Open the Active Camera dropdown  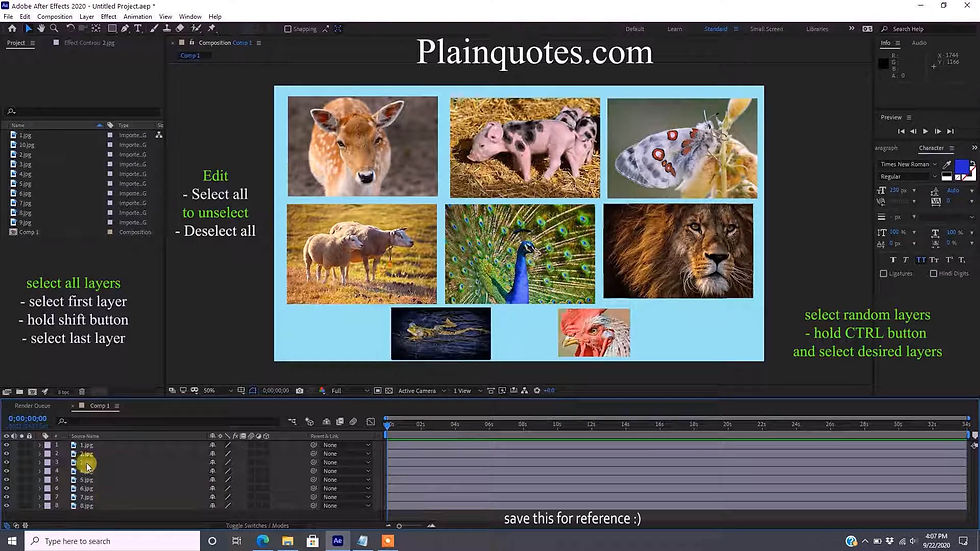click(422, 390)
